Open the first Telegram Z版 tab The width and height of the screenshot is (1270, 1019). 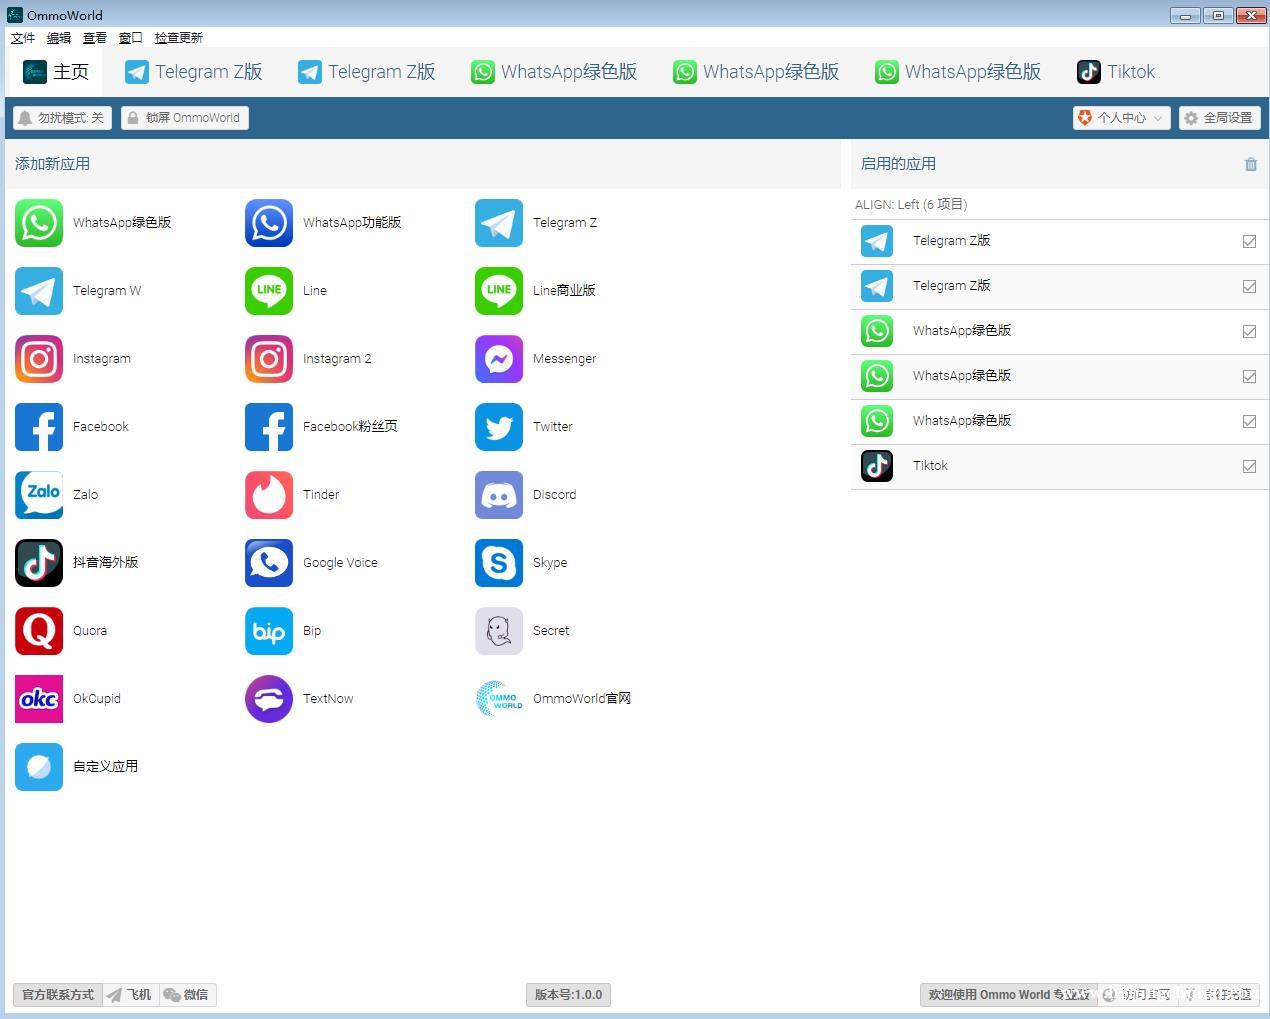click(x=194, y=72)
